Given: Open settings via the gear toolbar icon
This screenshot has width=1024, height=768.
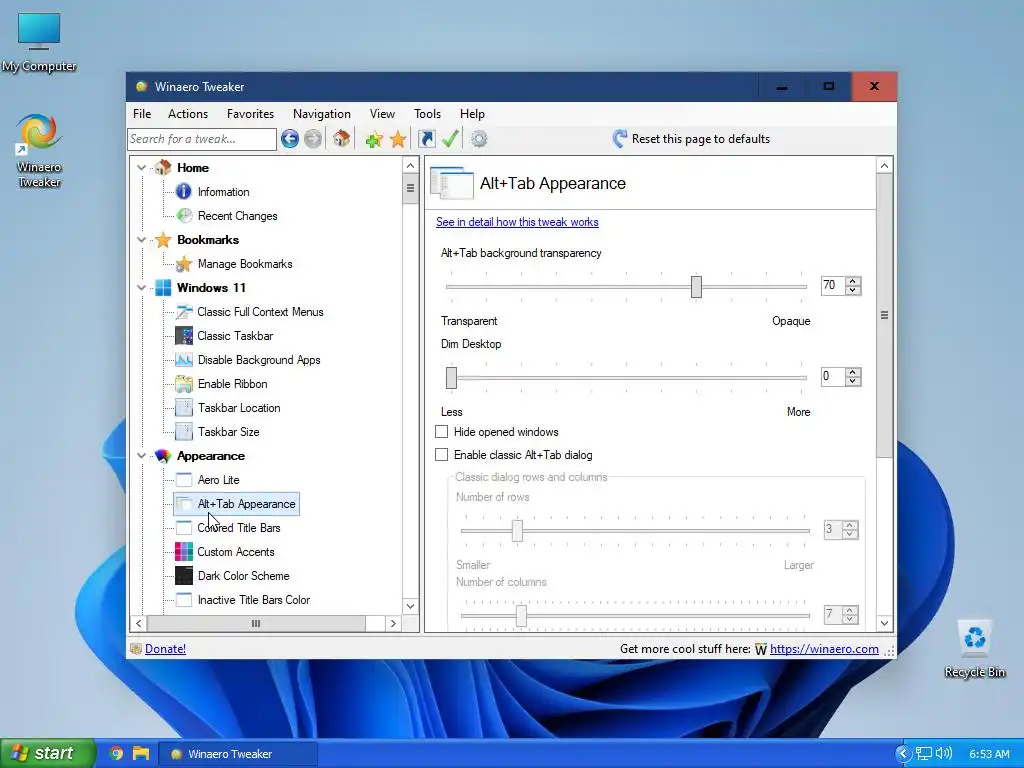Looking at the screenshot, I should pos(479,138).
